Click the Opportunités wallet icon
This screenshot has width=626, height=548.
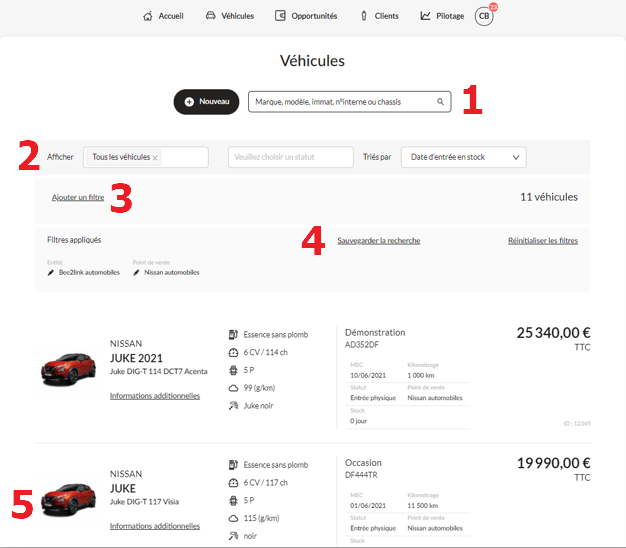point(280,16)
